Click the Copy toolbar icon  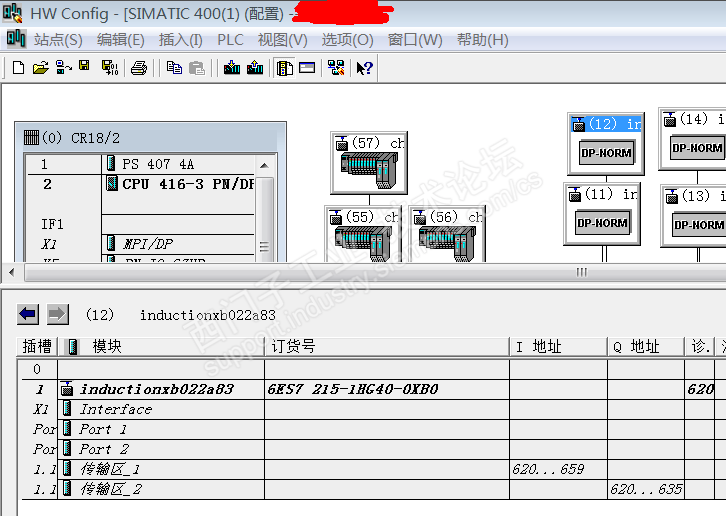point(174,68)
